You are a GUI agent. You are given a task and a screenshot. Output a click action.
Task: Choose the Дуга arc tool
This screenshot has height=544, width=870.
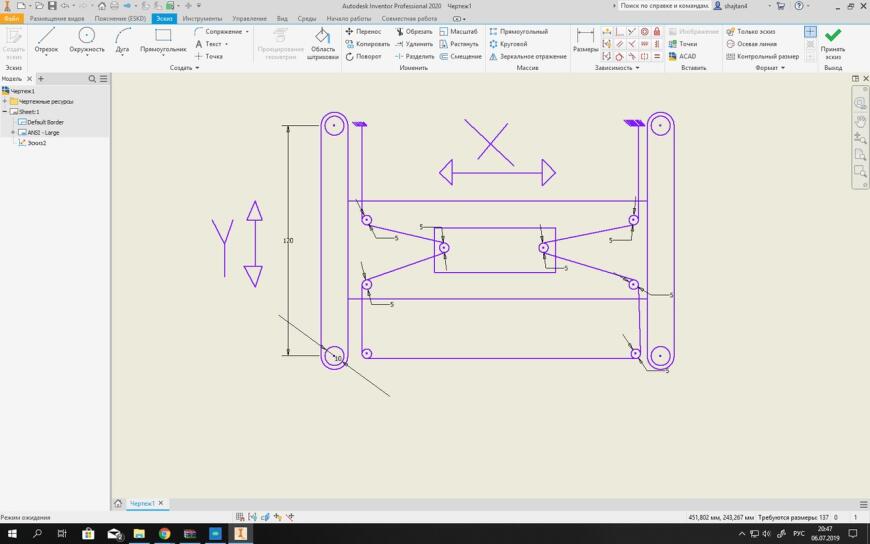click(122, 41)
